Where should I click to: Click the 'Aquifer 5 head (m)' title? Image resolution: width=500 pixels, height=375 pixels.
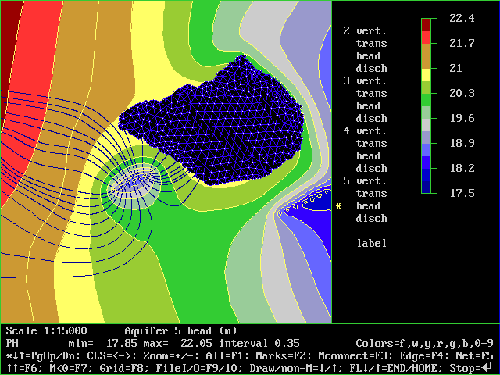click(181, 331)
